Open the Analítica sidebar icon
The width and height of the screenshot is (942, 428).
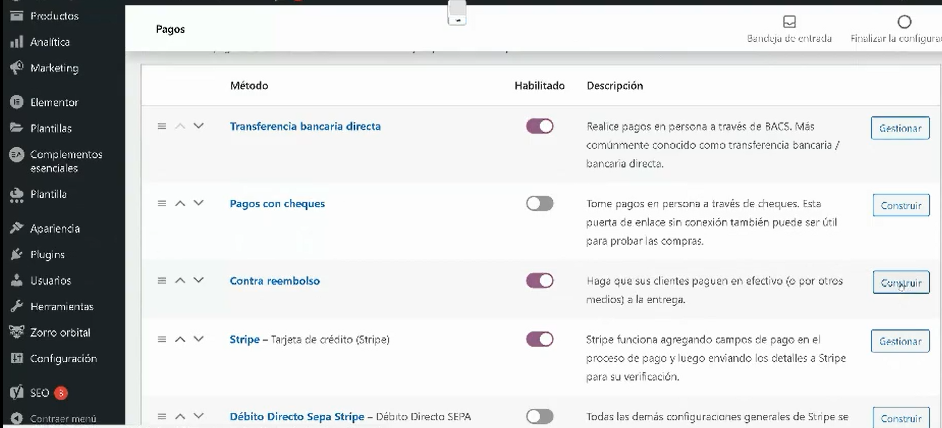[17, 42]
